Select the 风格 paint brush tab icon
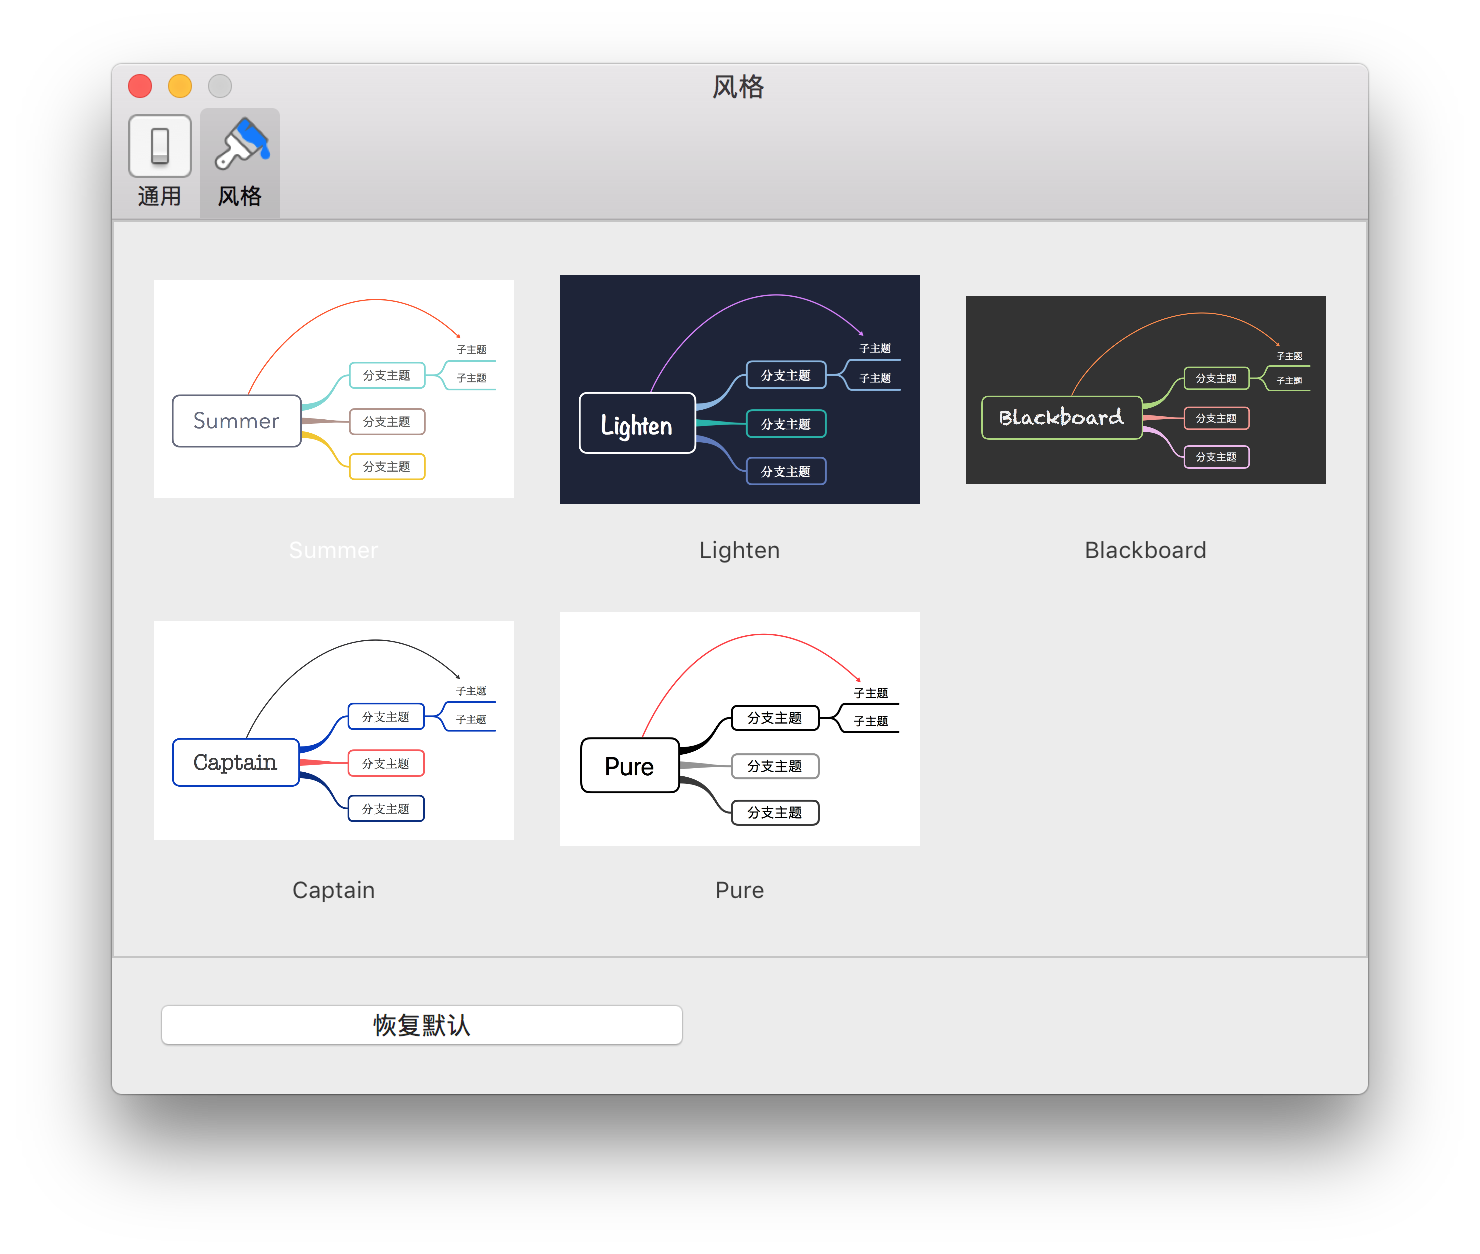 [241, 145]
